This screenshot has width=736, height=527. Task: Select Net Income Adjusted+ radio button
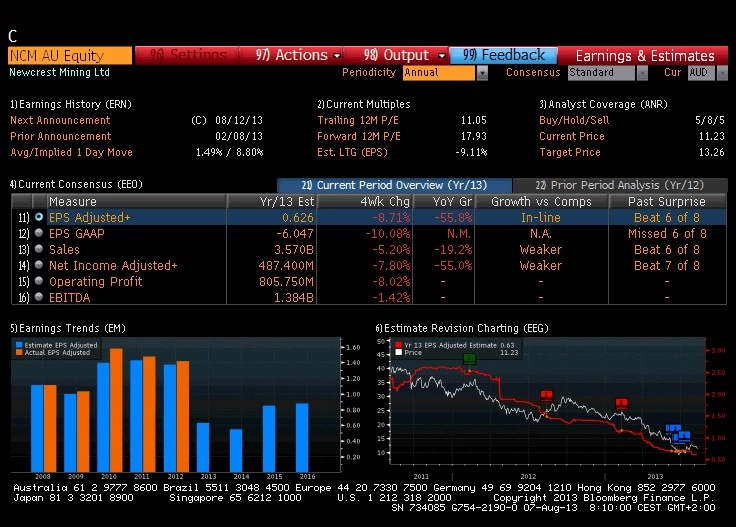(x=39, y=265)
